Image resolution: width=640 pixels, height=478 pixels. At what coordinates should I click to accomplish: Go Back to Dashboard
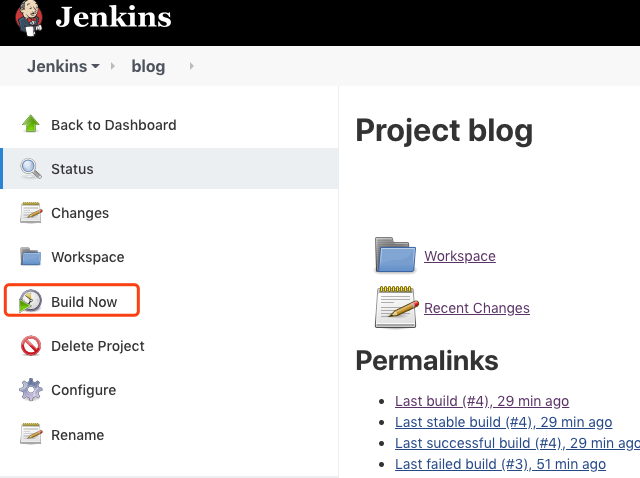point(114,125)
